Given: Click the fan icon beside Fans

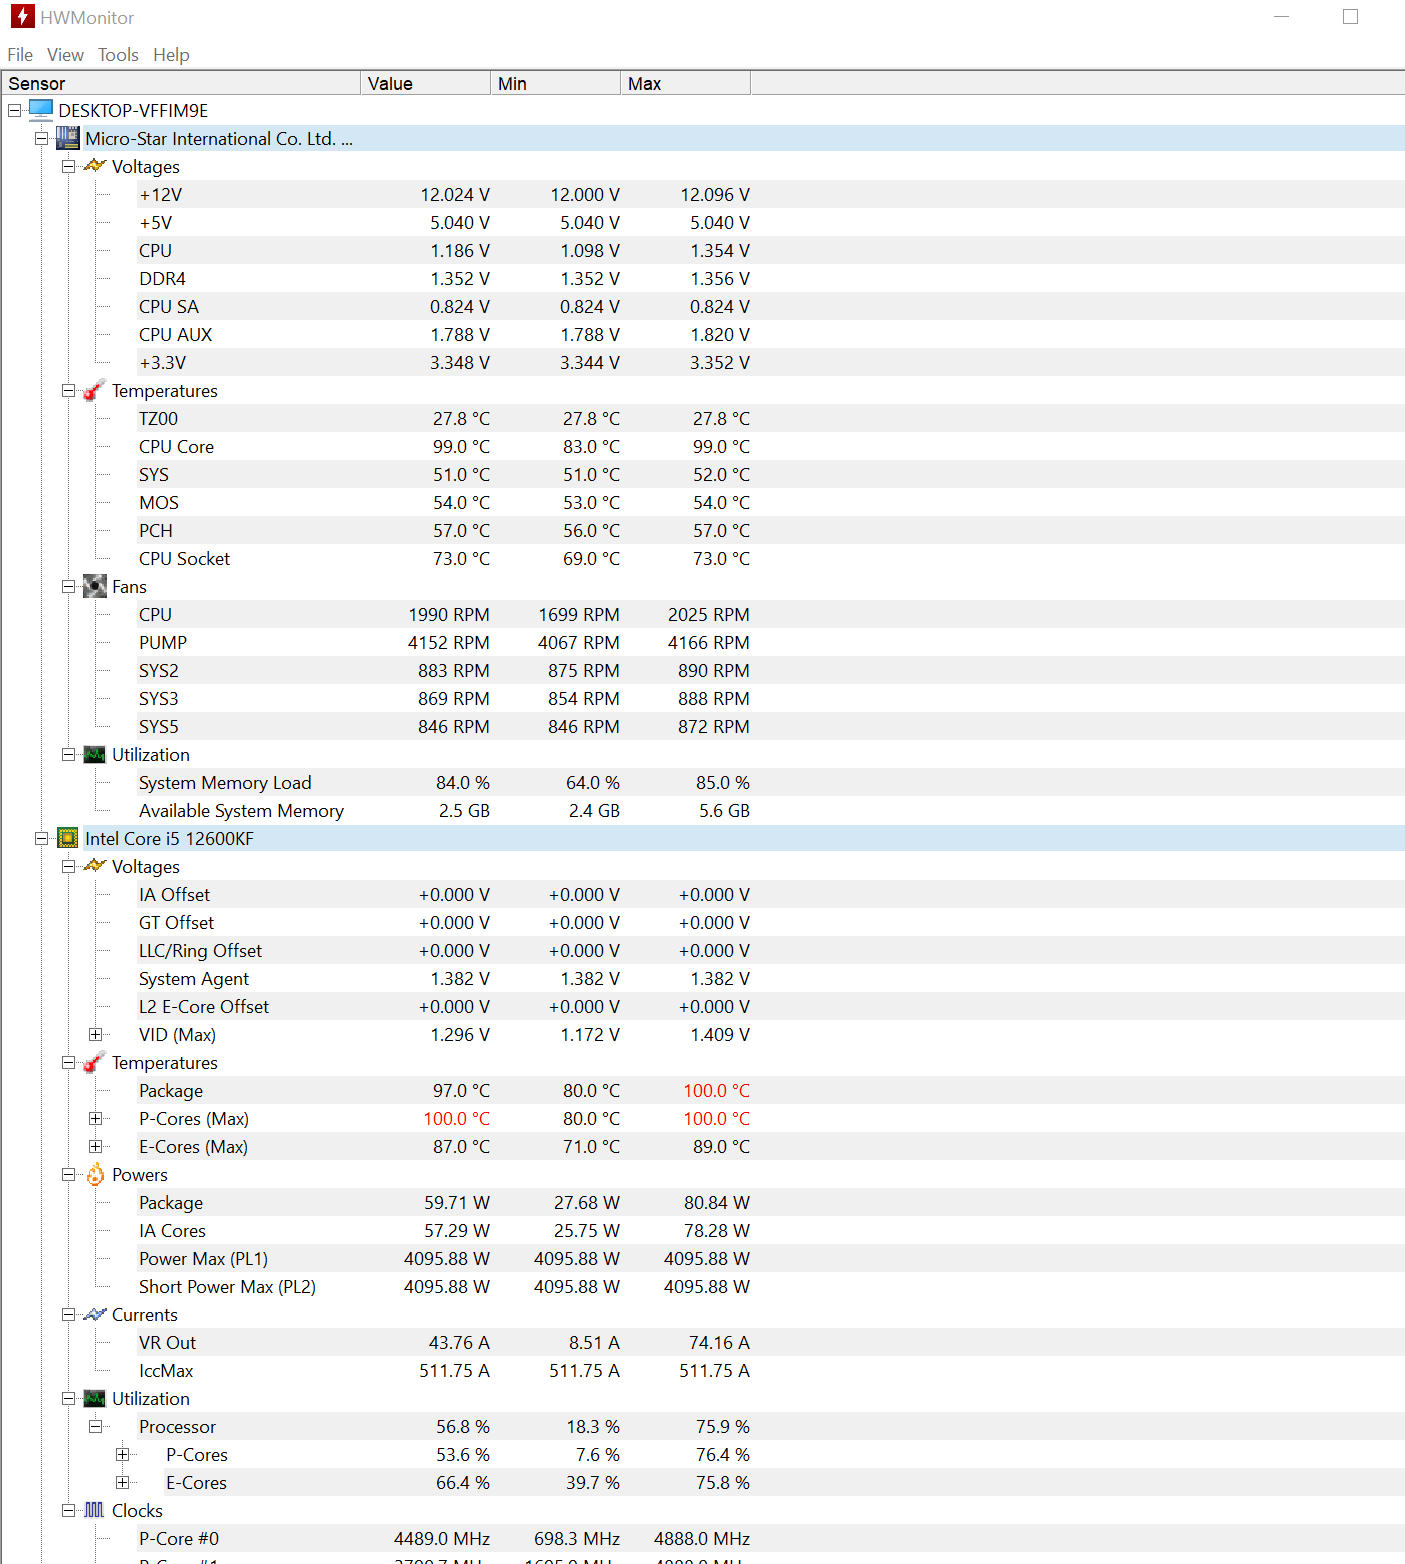Looking at the screenshot, I should (95, 586).
